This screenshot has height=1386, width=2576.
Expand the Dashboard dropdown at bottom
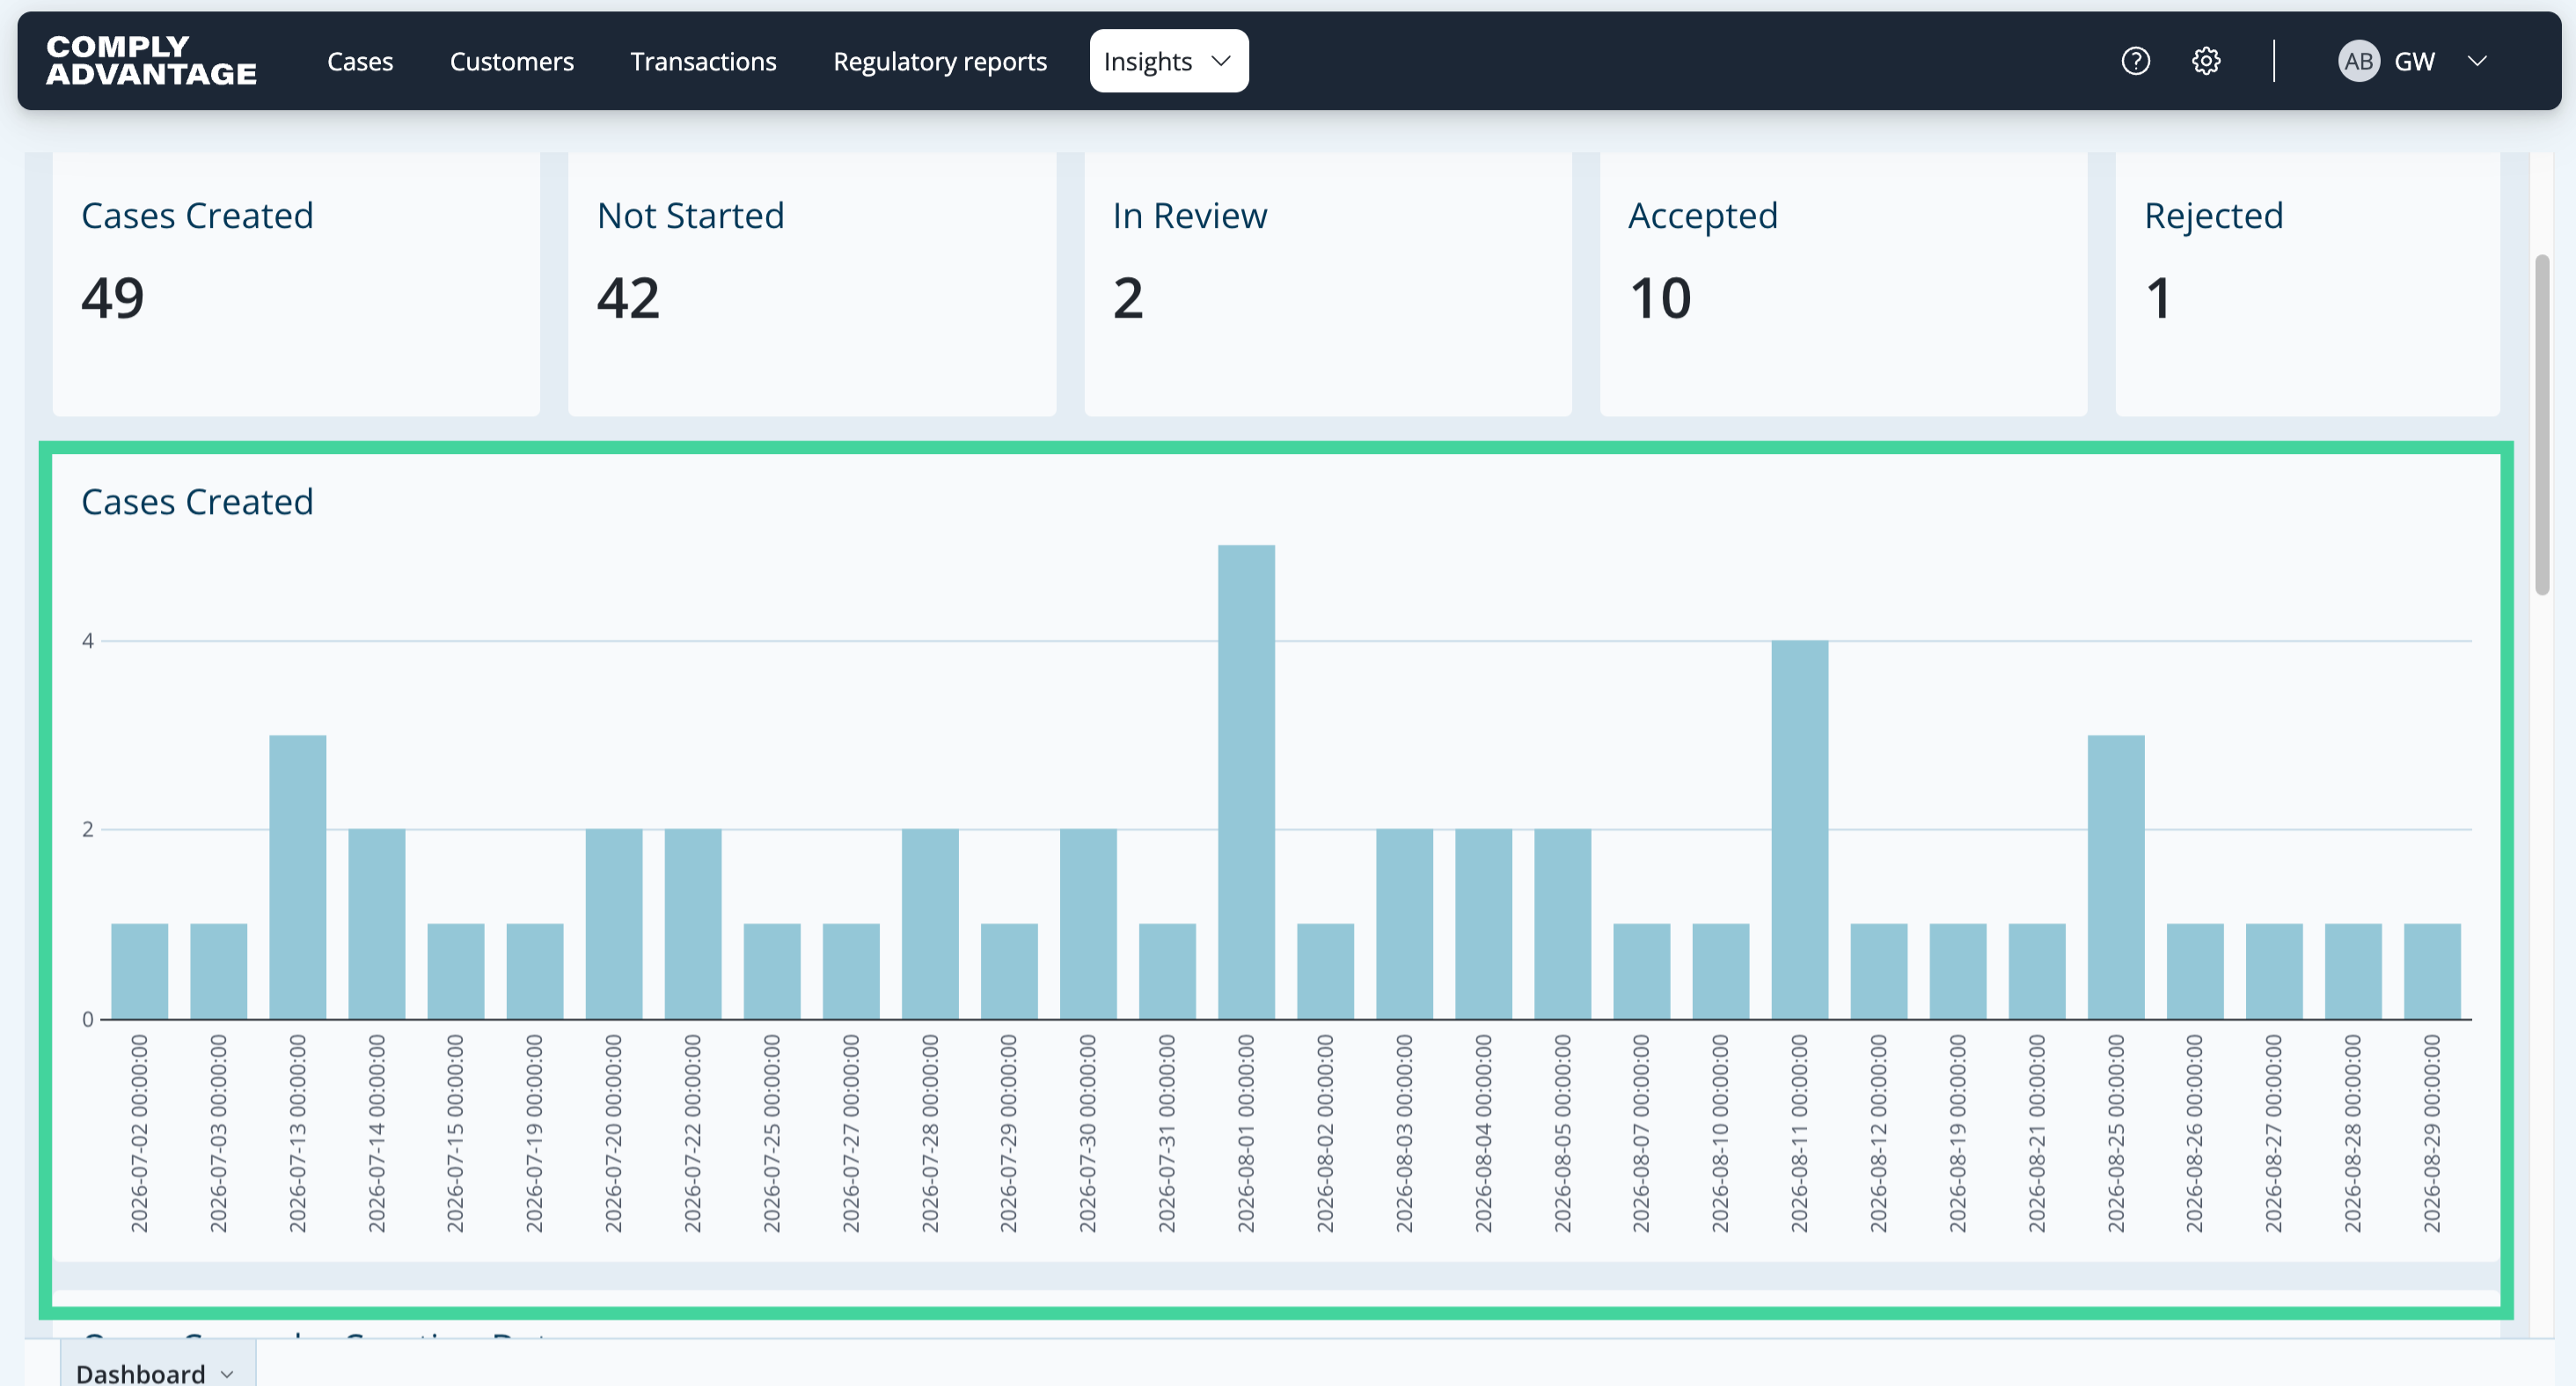click(x=157, y=1372)
